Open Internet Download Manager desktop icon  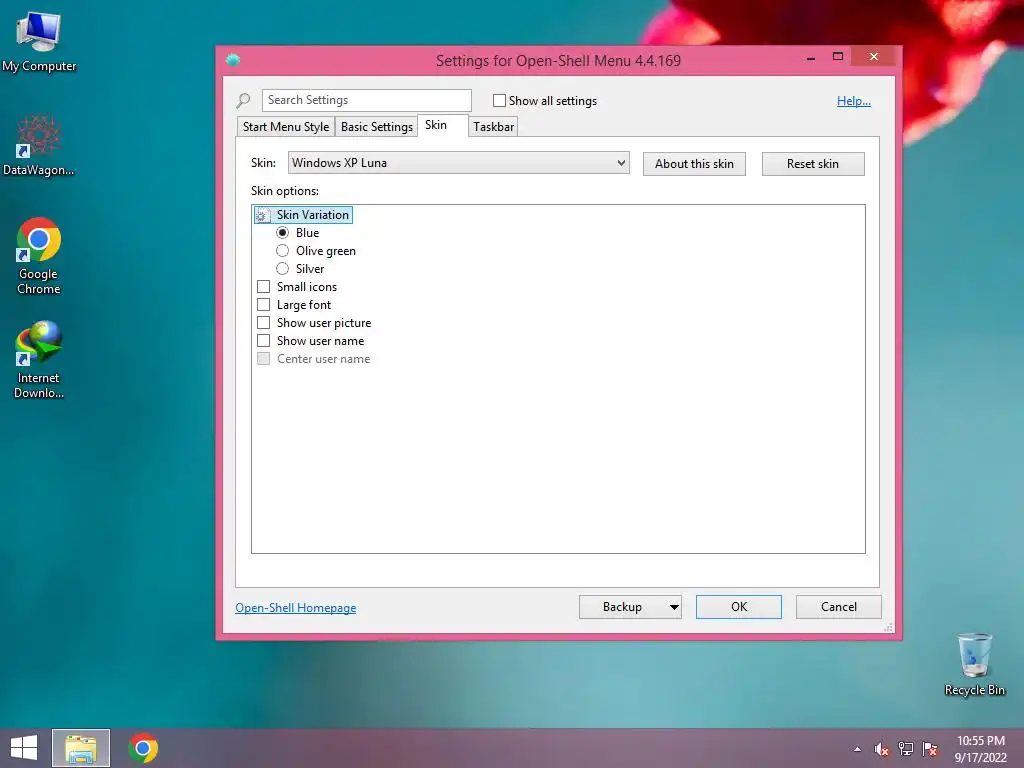pyautogui.click(x=39, y=360)
